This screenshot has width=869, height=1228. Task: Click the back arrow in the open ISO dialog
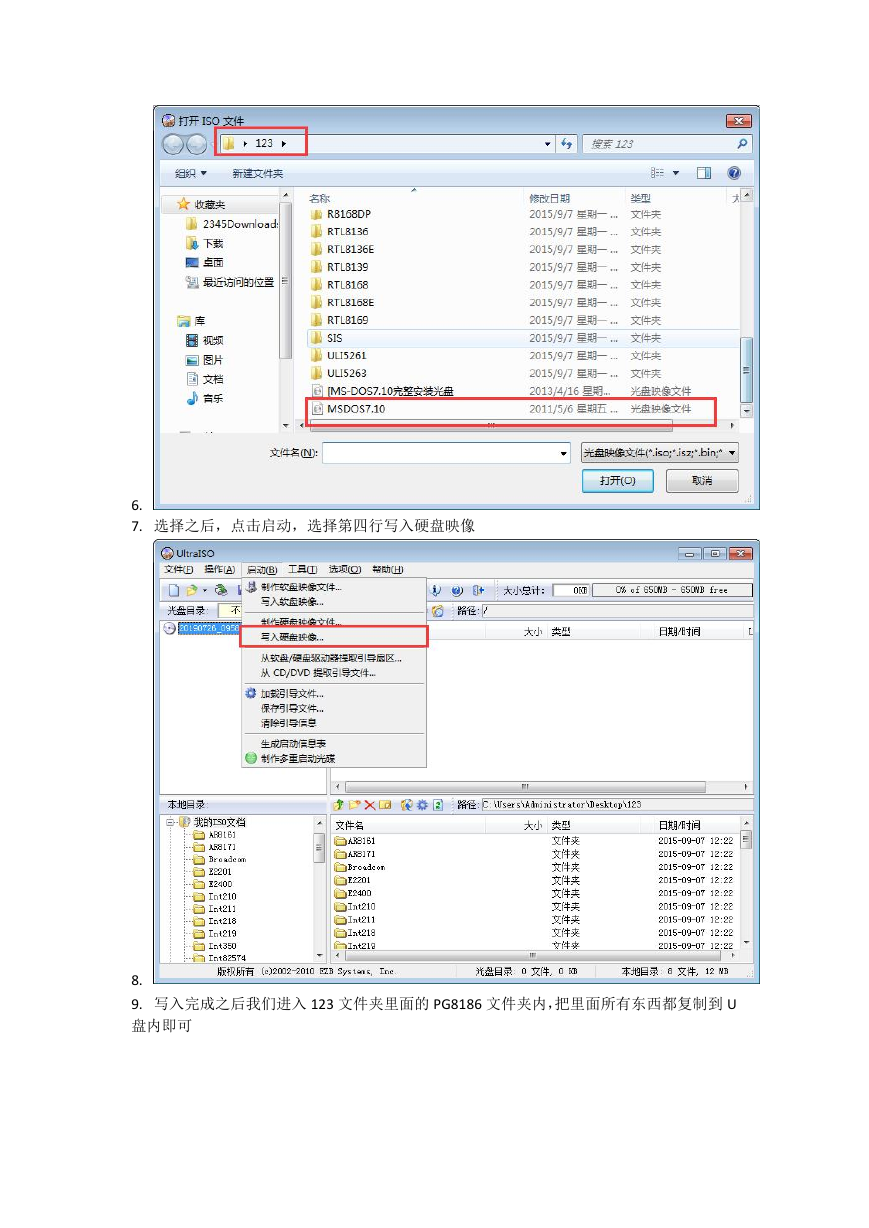coord(174,144)
